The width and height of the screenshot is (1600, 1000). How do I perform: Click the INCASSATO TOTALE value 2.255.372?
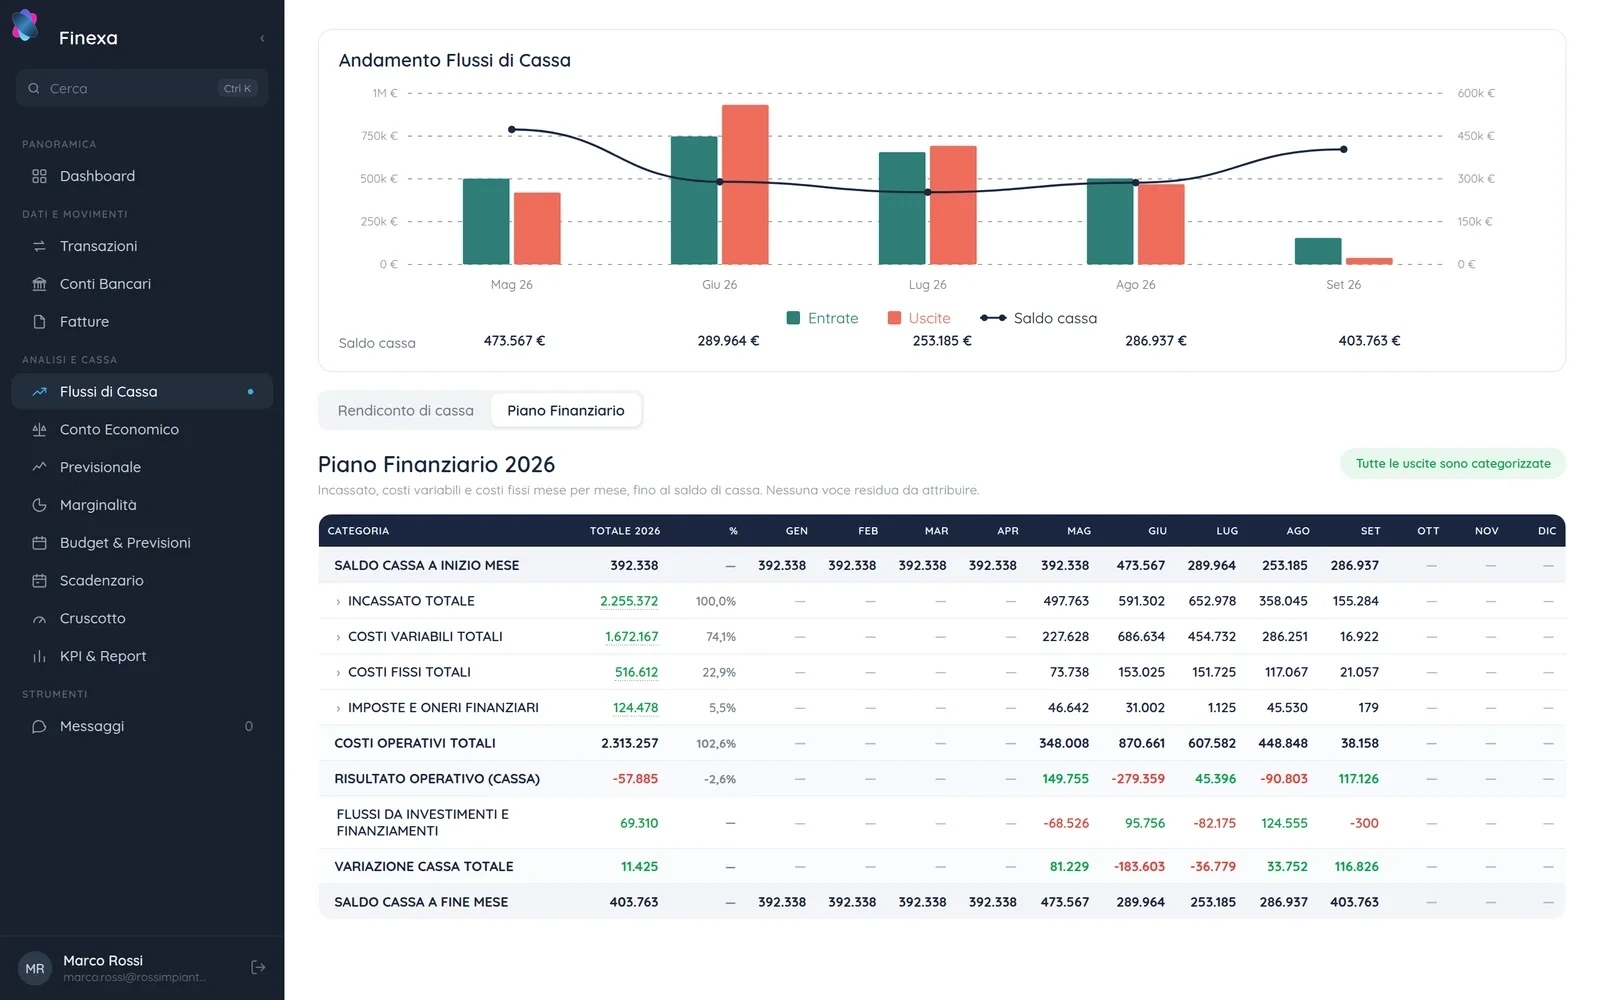click(629, 601)
